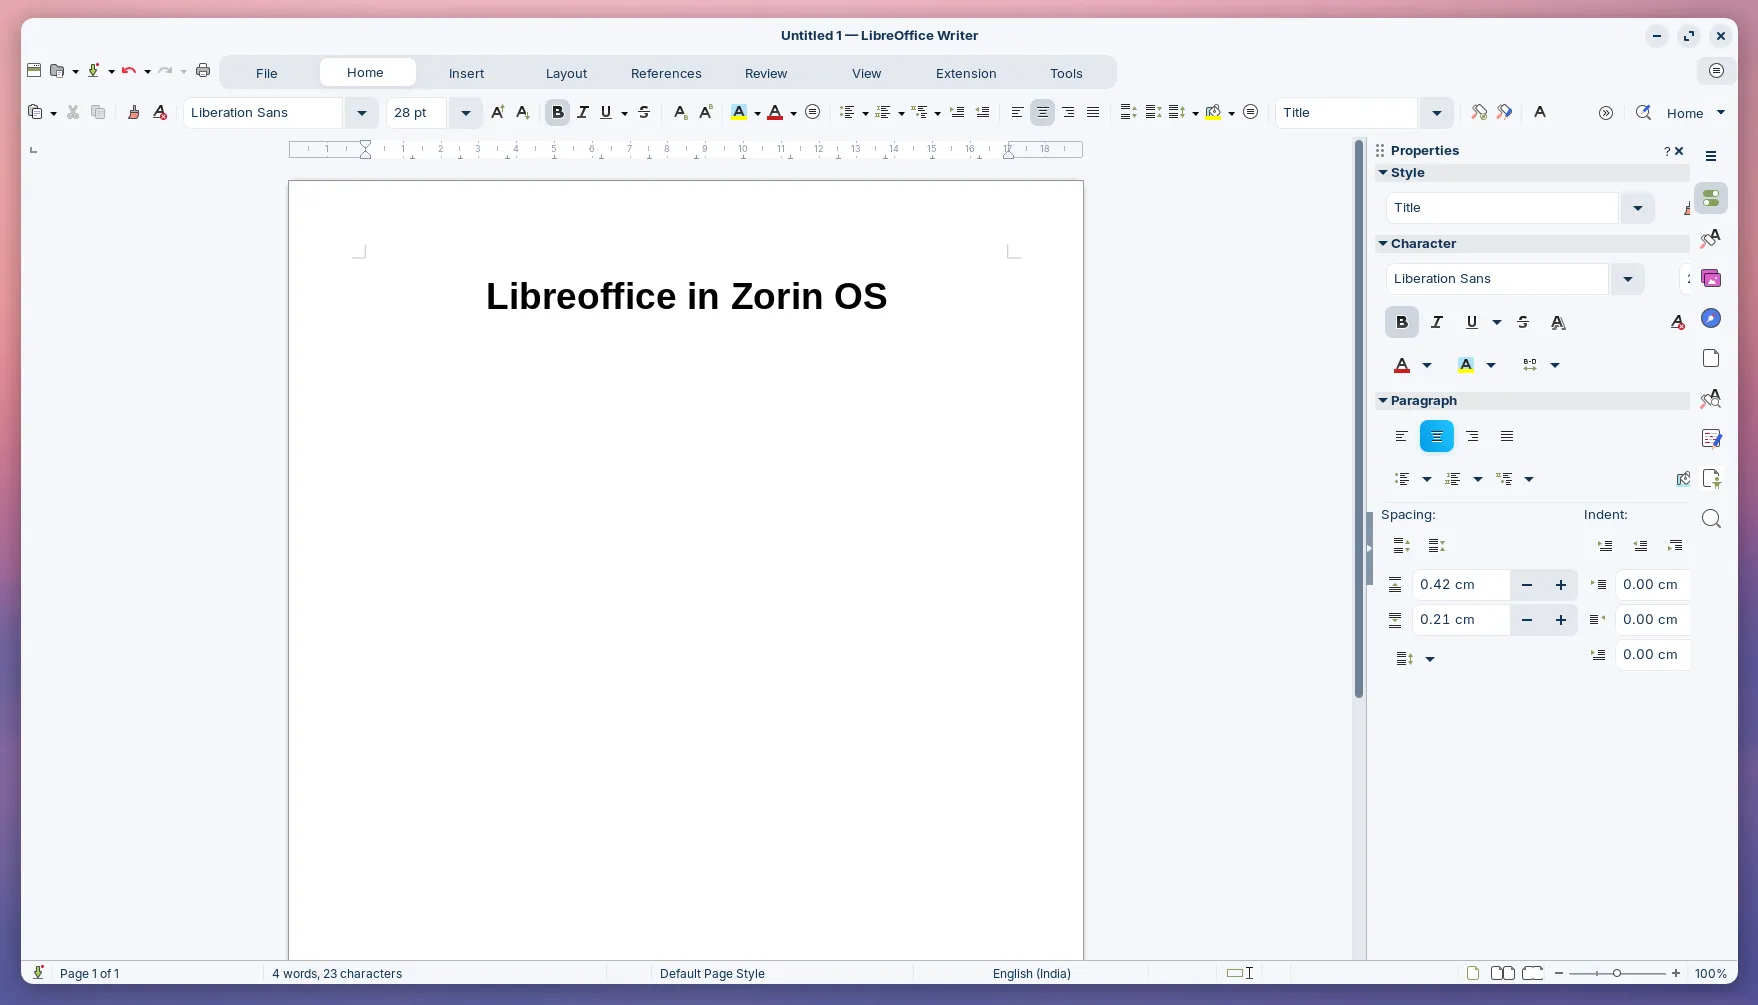This screenshot has width=1758, height=1005.
Task: Toggle Center alignment in the toolbar
Action: tap(1042, 112)
